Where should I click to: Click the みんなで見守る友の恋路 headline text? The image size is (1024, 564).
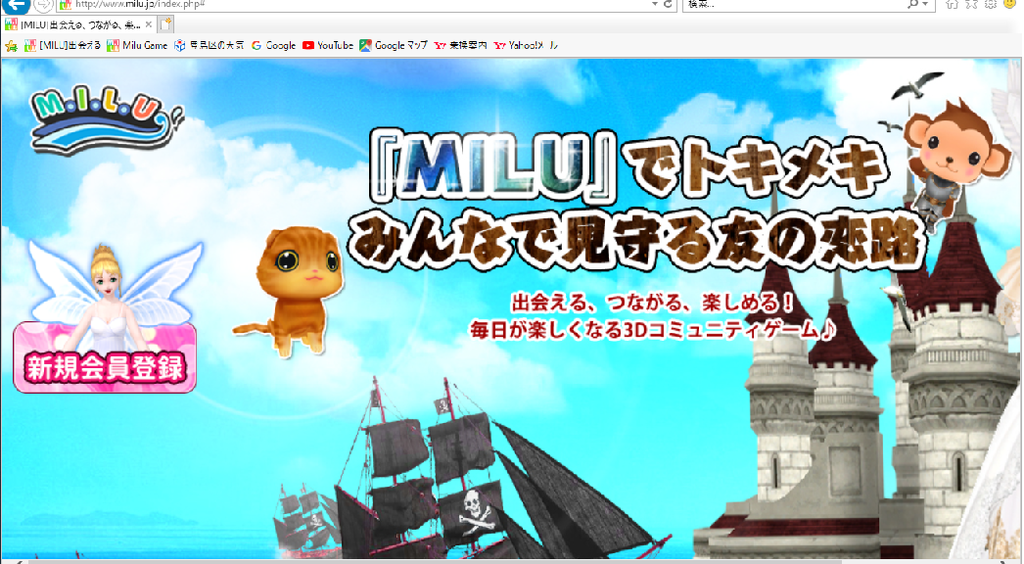[x=637, y=241]
